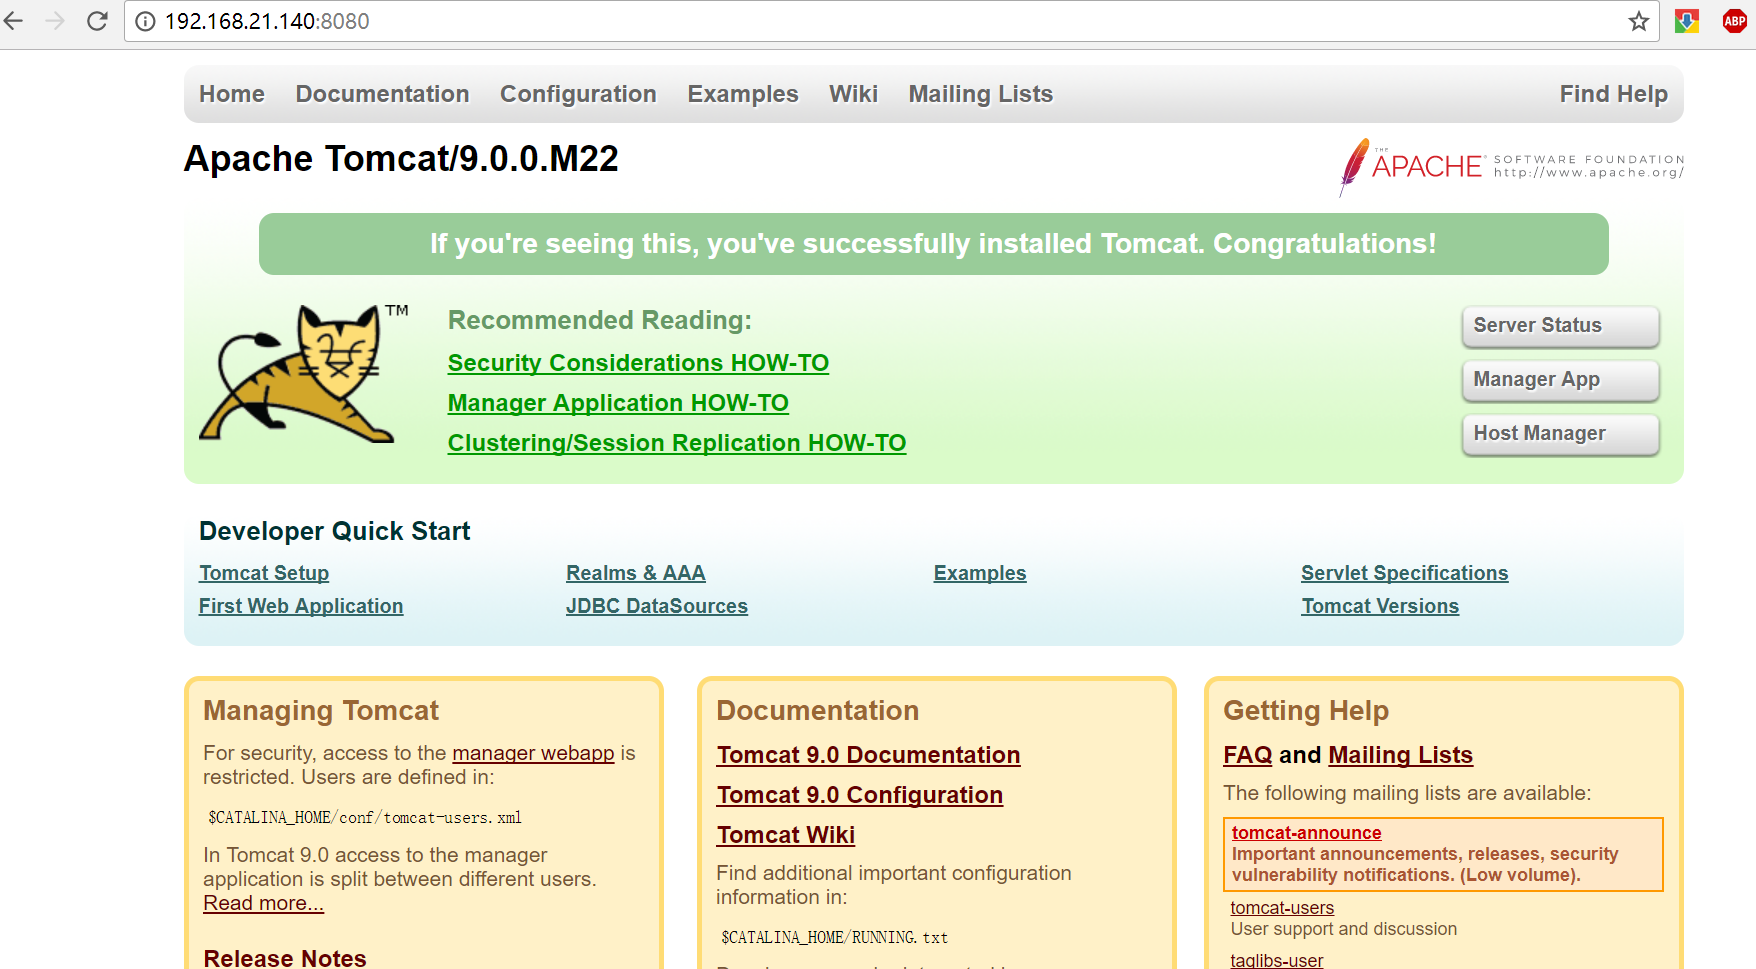The height and width of the screenshot is (969, 1756).
Task: Open the Tomcat Versions link
Action: pyautogui.click(x=1380, y=606)
